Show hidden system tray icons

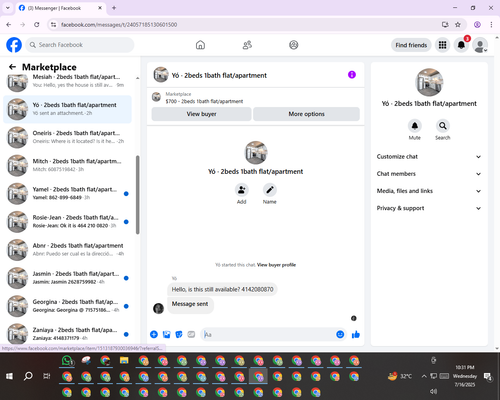tap(424, 376)
